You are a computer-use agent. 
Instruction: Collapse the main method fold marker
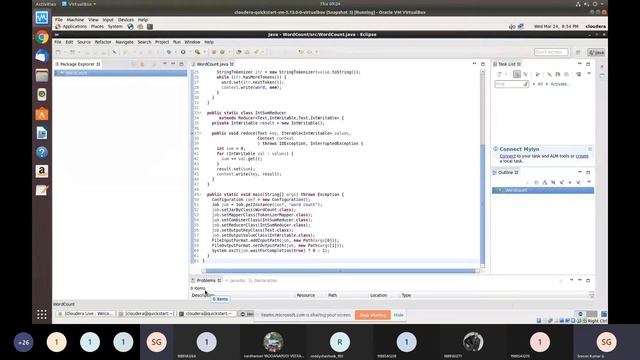(200, 194)
